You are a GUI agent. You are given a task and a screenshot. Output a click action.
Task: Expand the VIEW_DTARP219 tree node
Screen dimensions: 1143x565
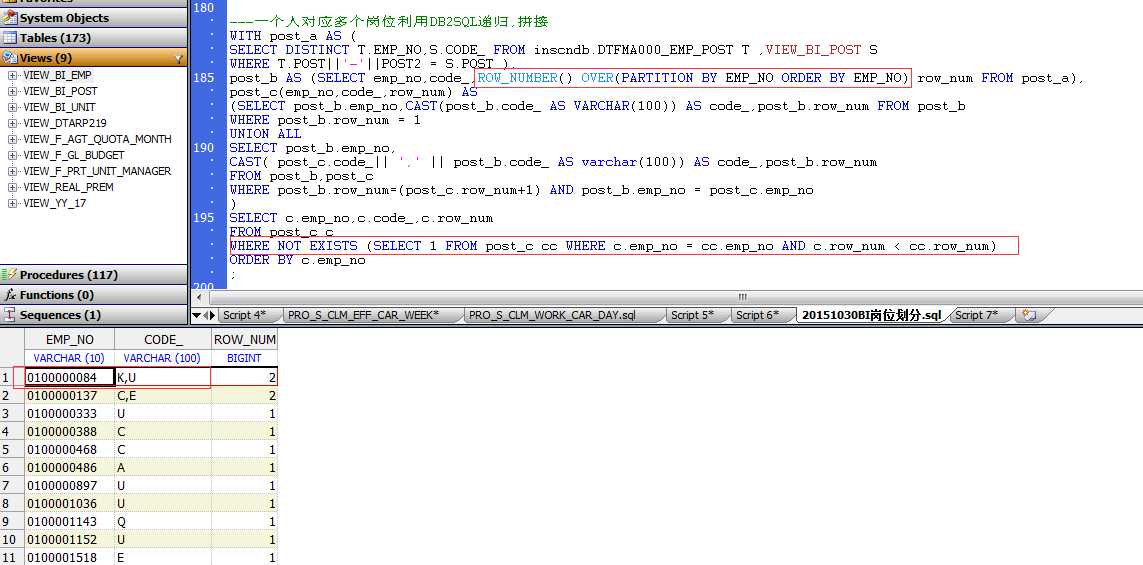[12, 123]
